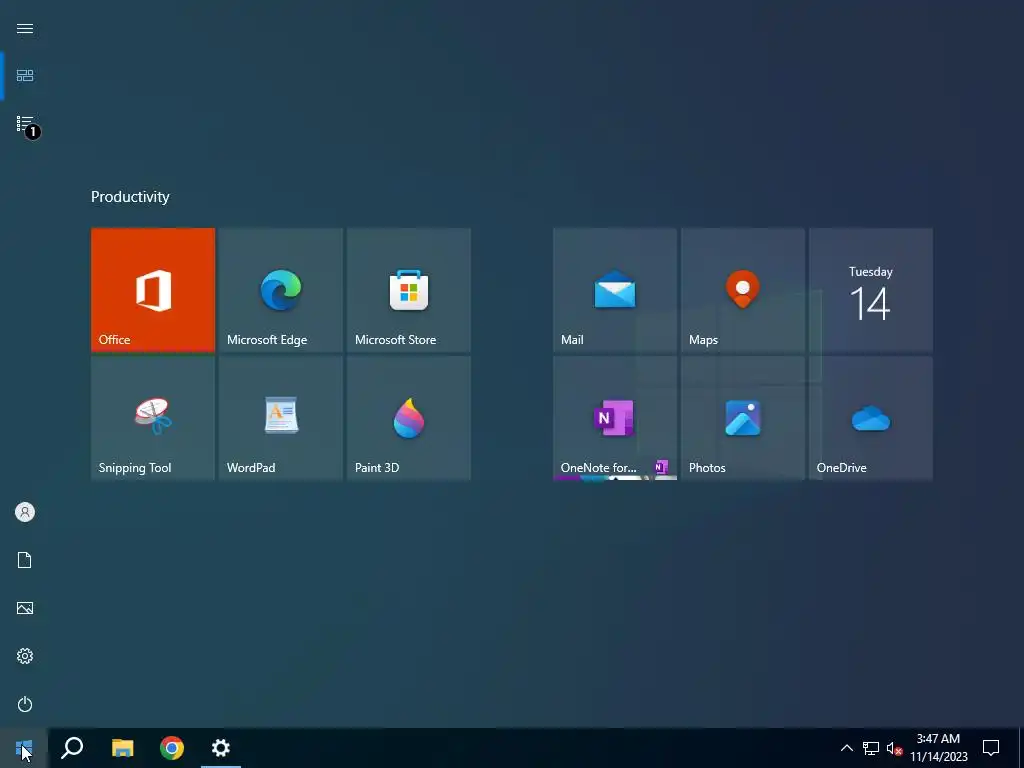
Task: Open the Action Center notifications icon
Action: (991, 748)
